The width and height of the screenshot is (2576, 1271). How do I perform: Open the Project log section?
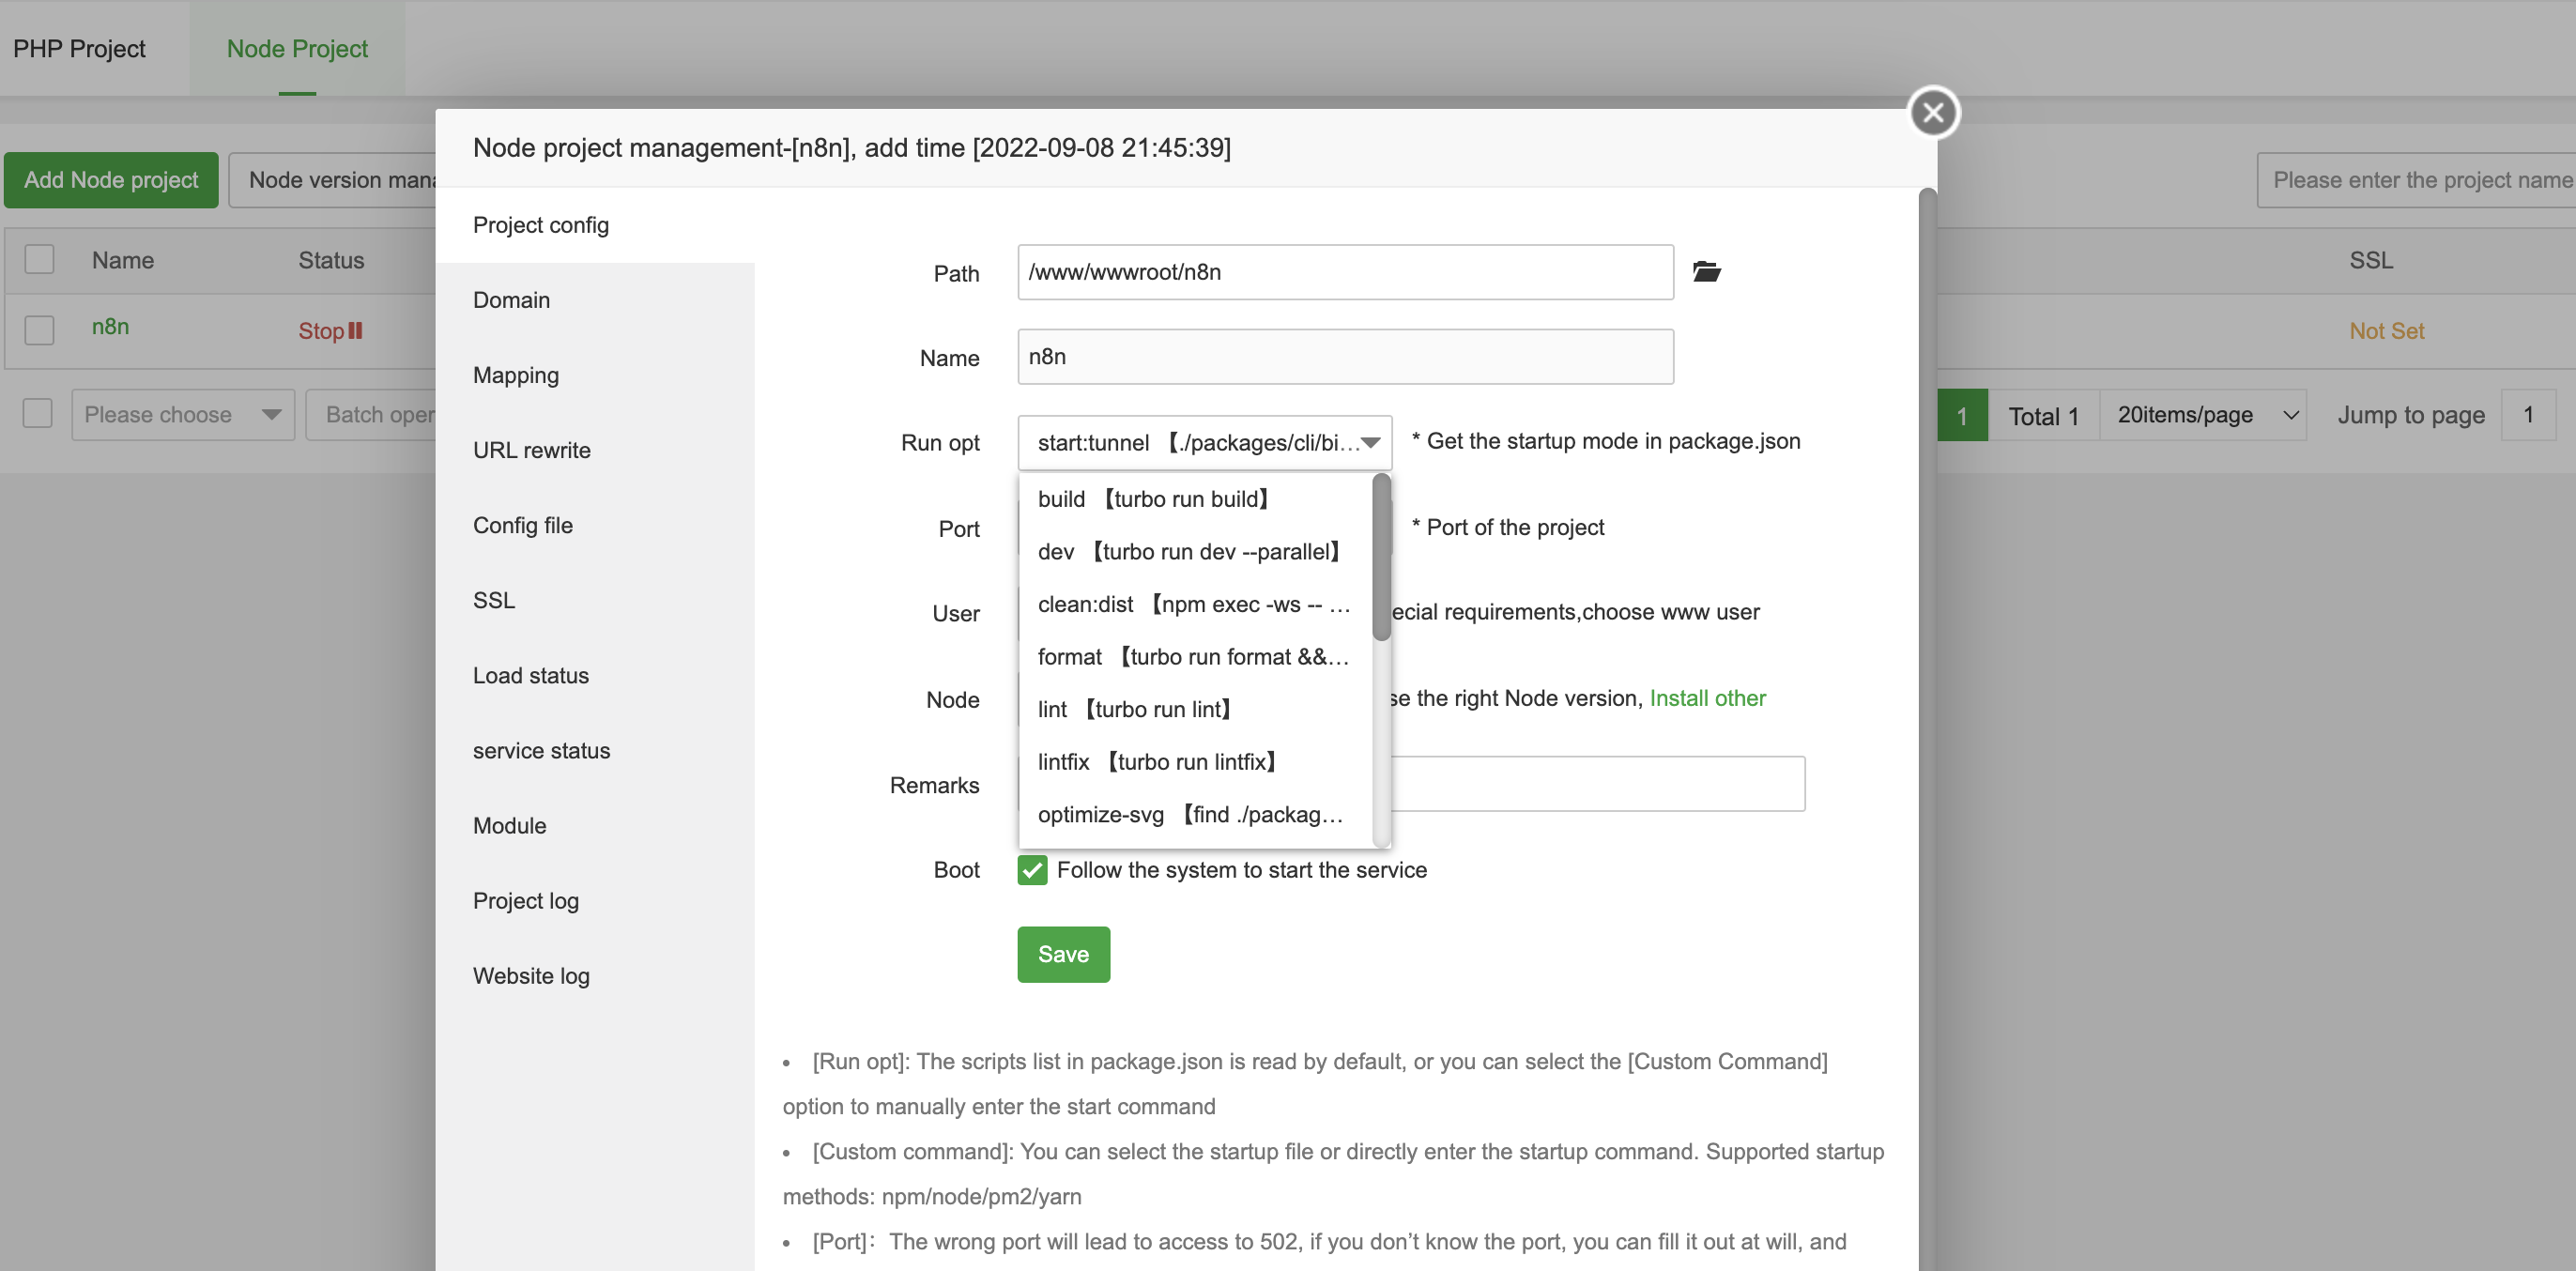tap(525, 901)
